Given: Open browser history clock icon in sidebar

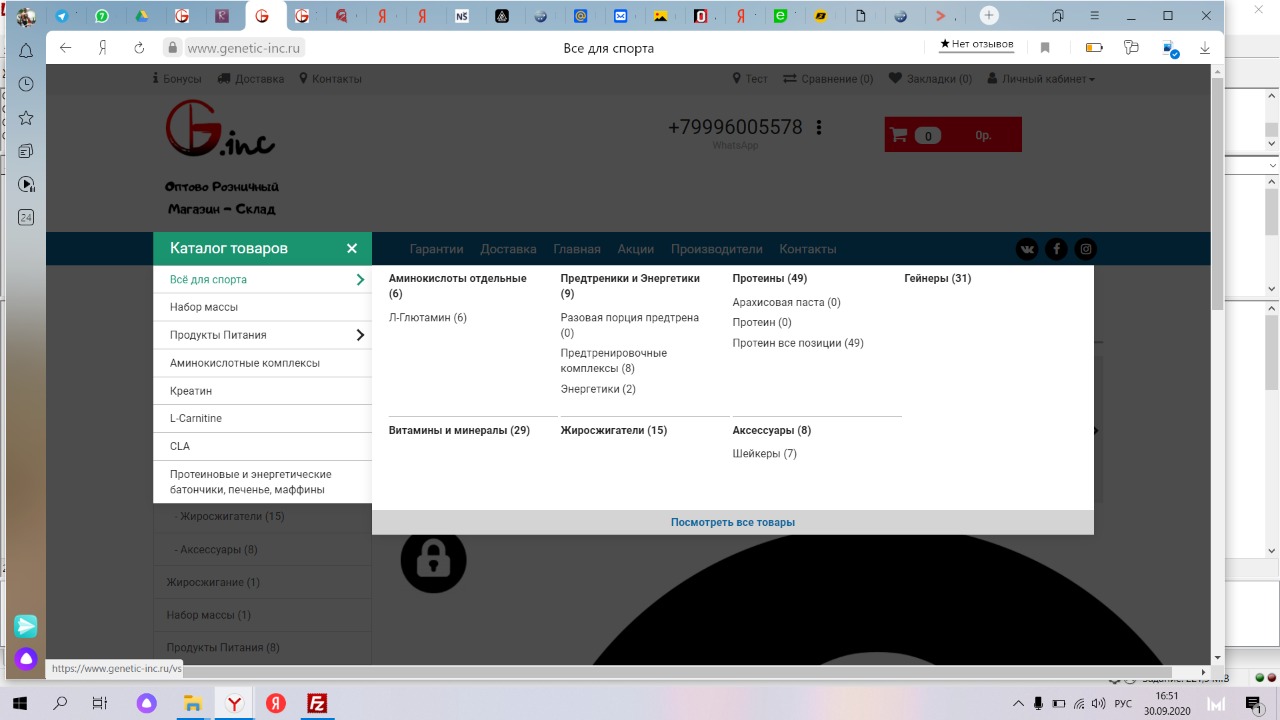Looking at the screenshot, I should [x=26, y=84].
